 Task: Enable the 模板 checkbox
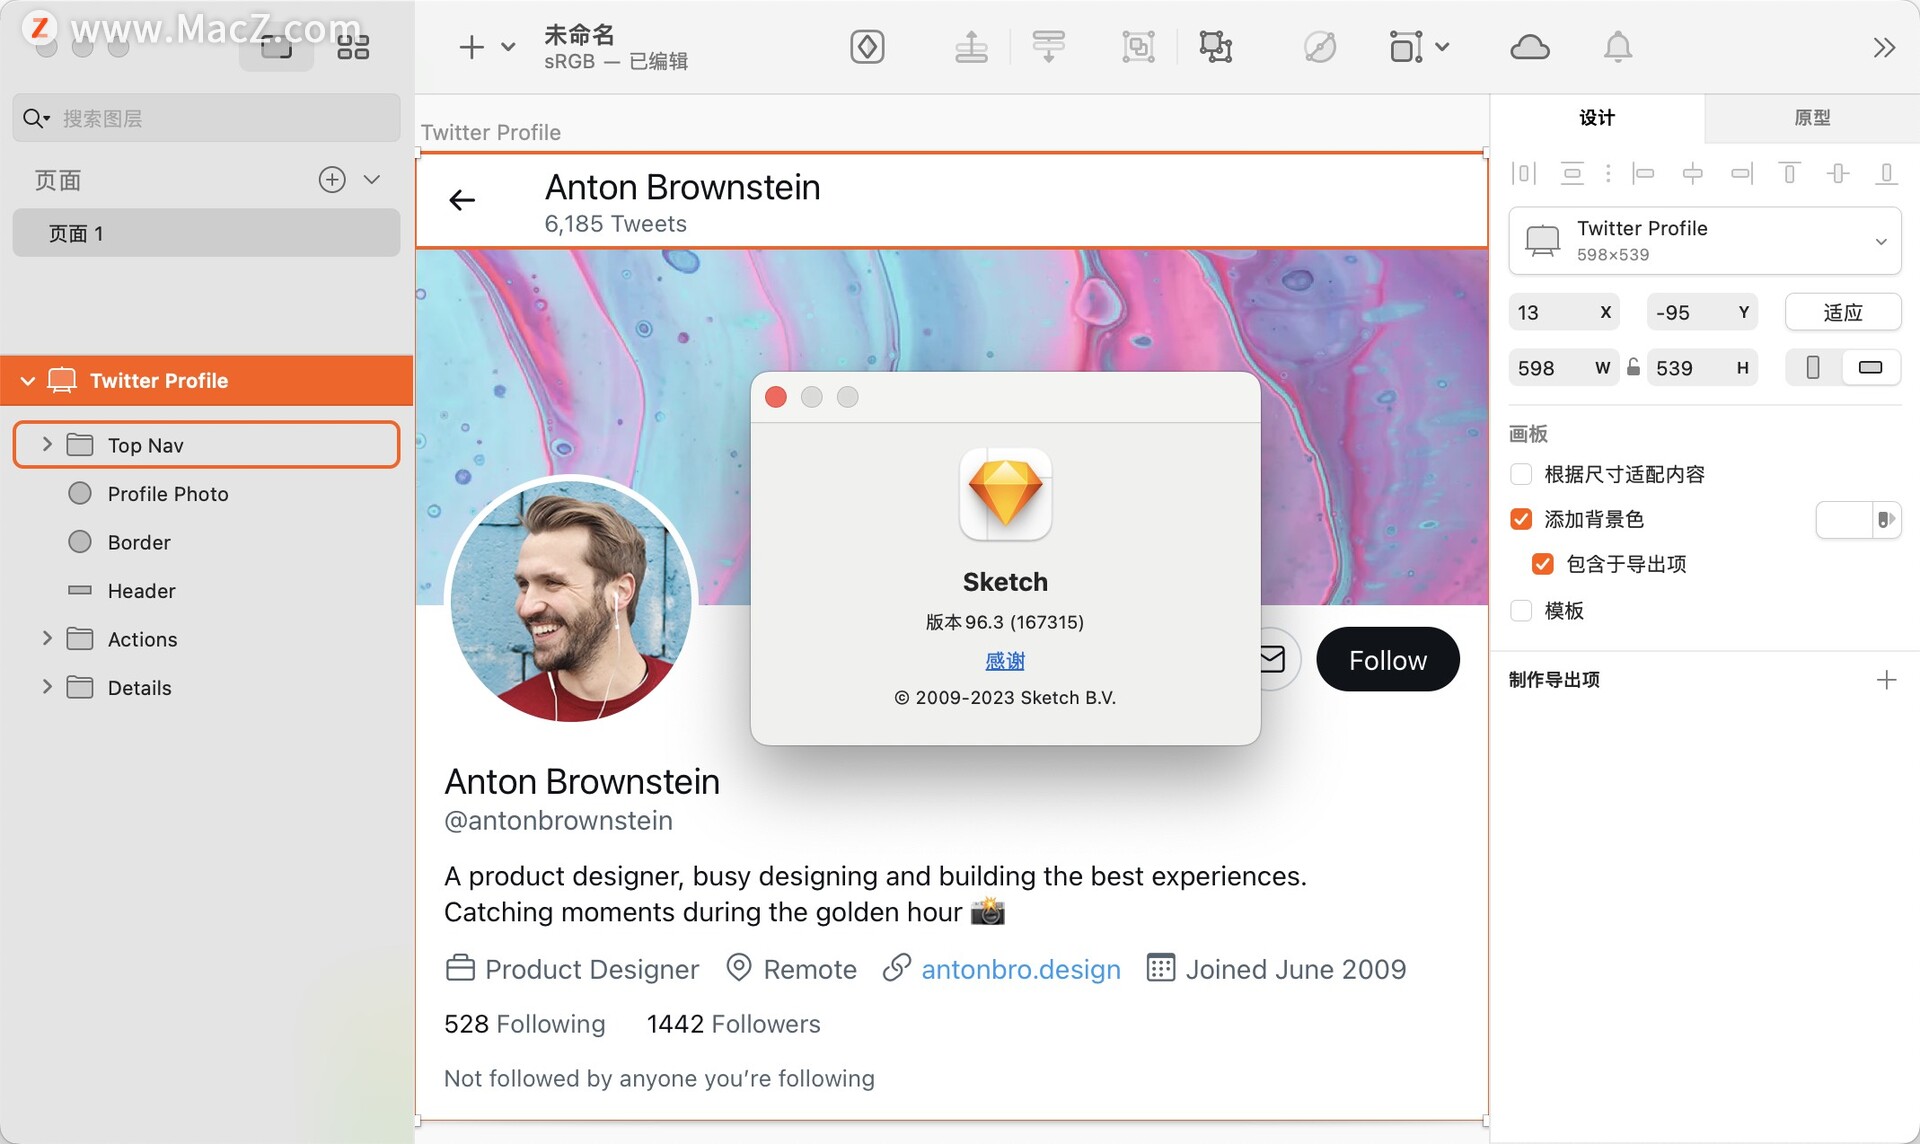coord(1521,610)
